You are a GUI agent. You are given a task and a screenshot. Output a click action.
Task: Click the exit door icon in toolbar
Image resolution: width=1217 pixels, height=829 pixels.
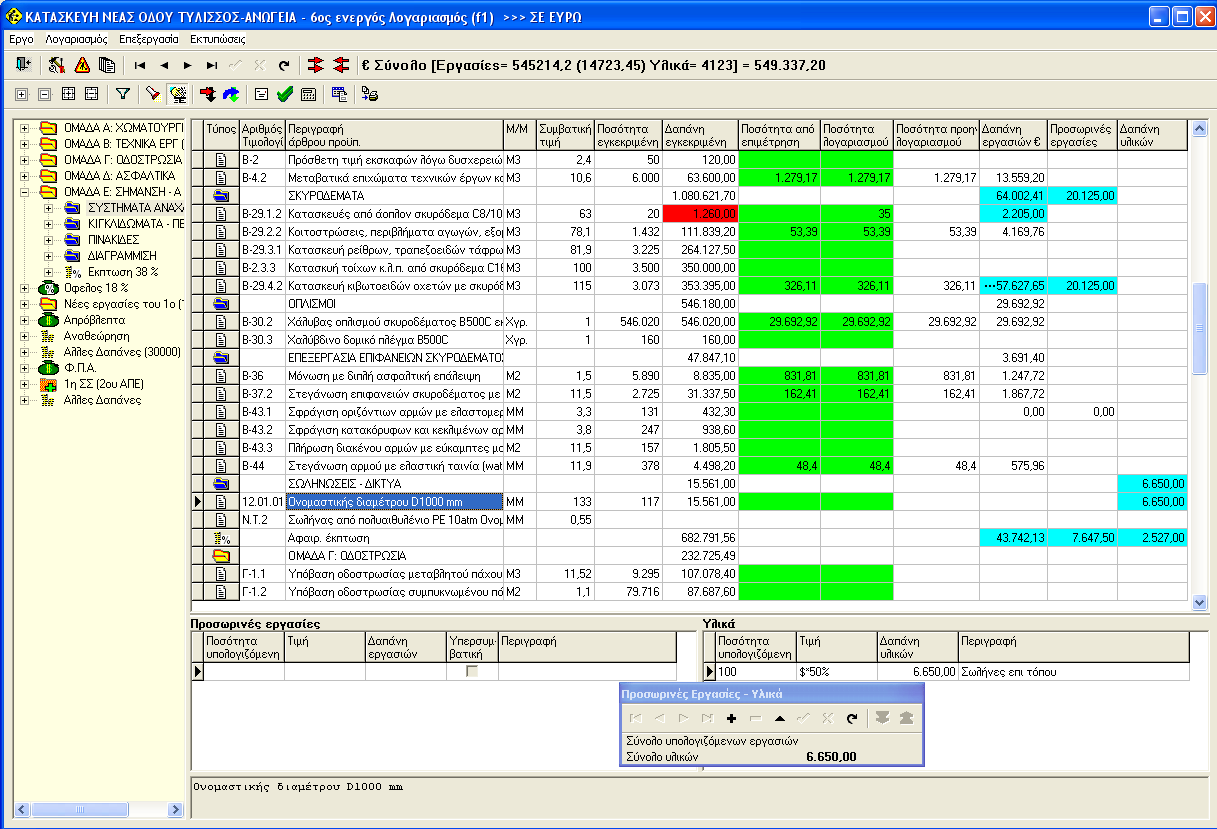point(22,65)
